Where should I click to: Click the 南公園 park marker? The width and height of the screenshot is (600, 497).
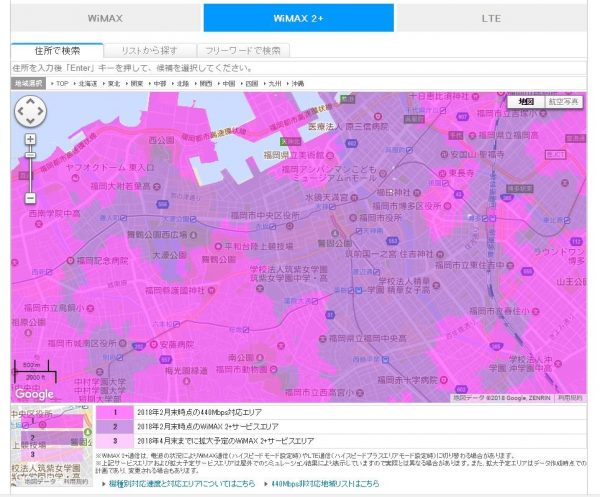point(260,357)
